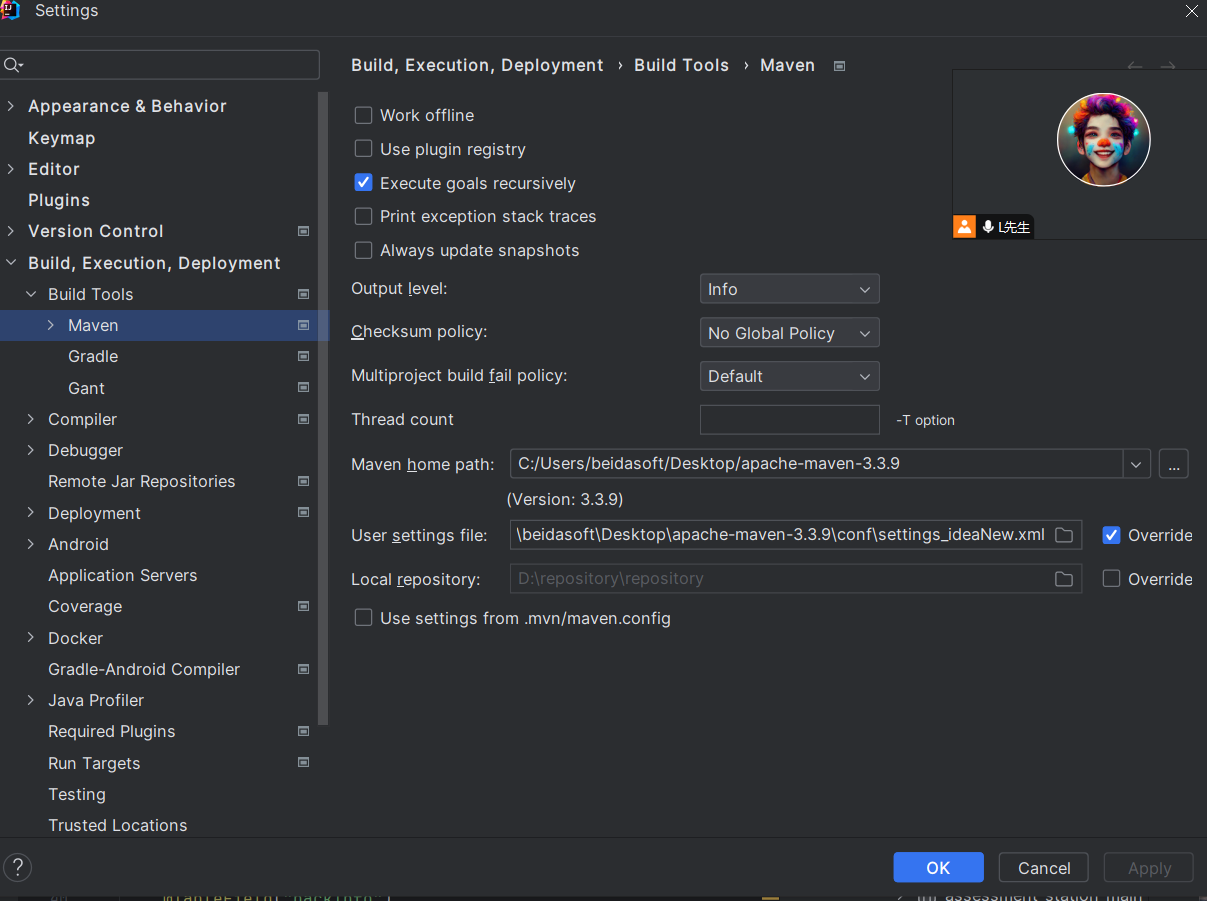The width and height of the screenshot is (1207, 901).
Task: Click the microphone icon by L先生
Action: point(988,227)
